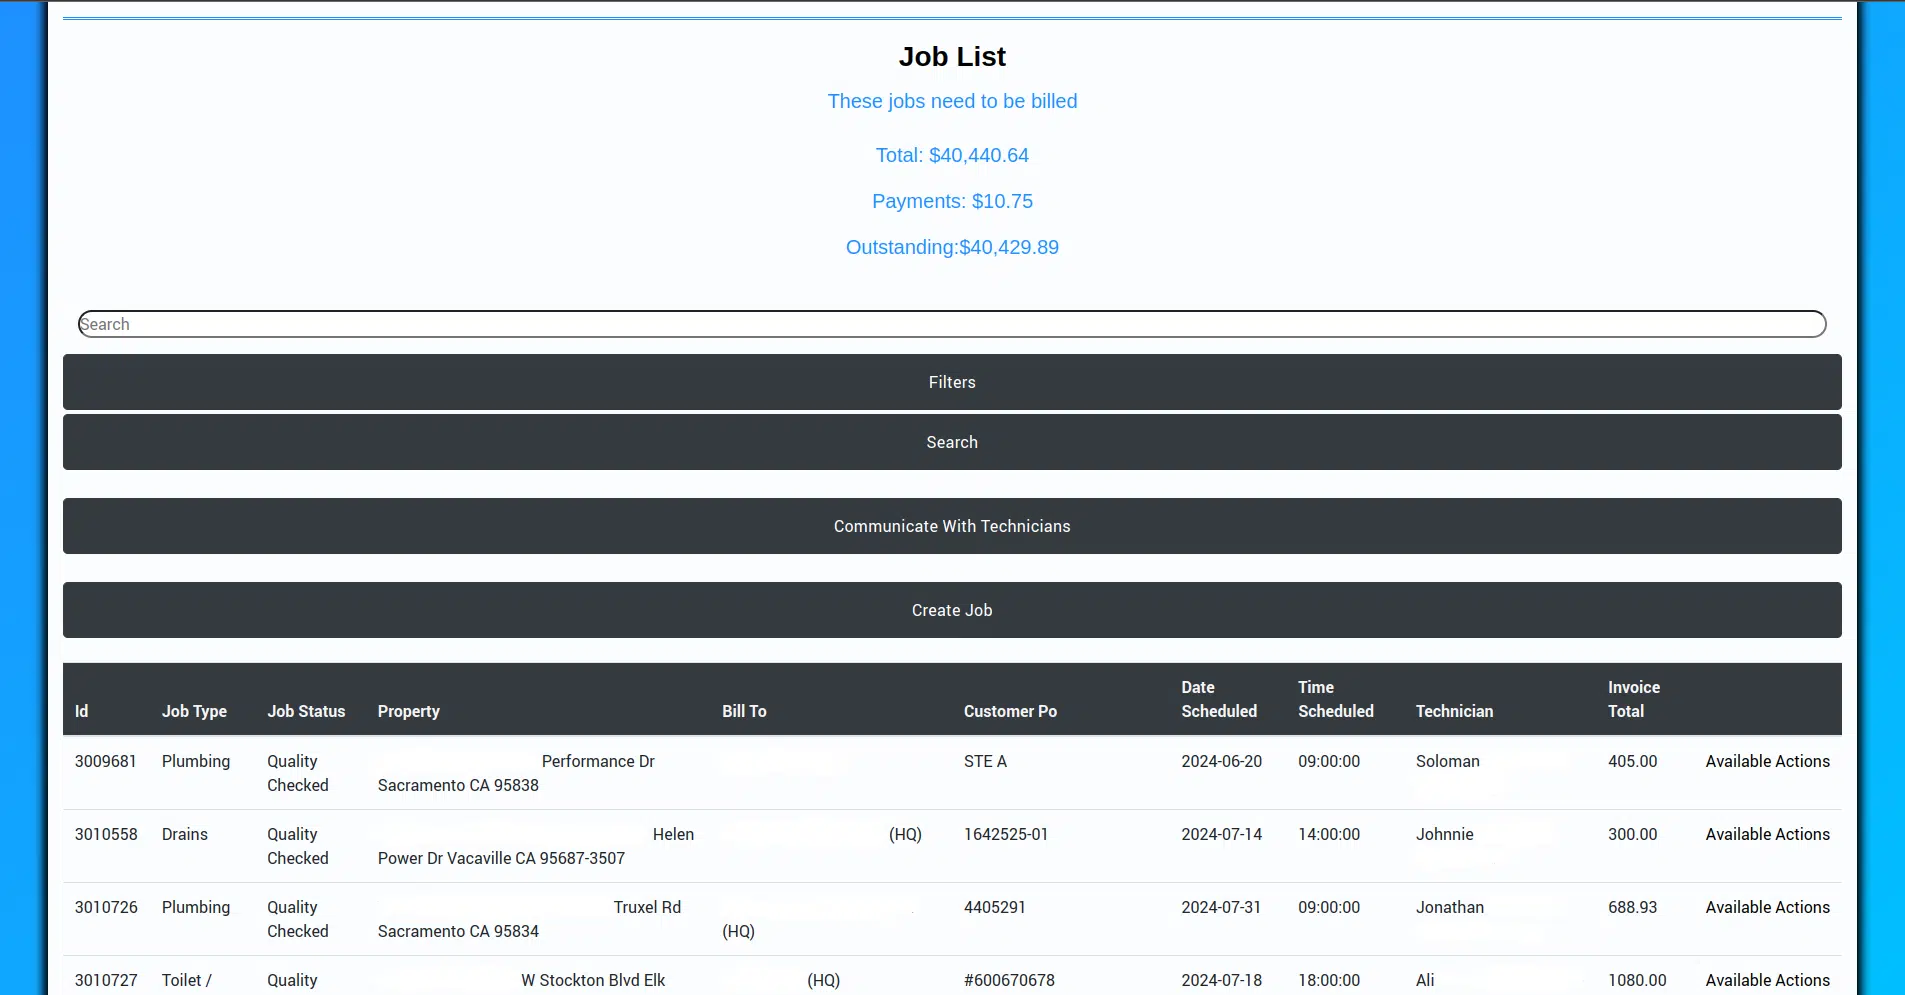The height and width of the screenshot is (995, 1905).
Task: Open Available Actions for job 3010558
Action: 1766,834
